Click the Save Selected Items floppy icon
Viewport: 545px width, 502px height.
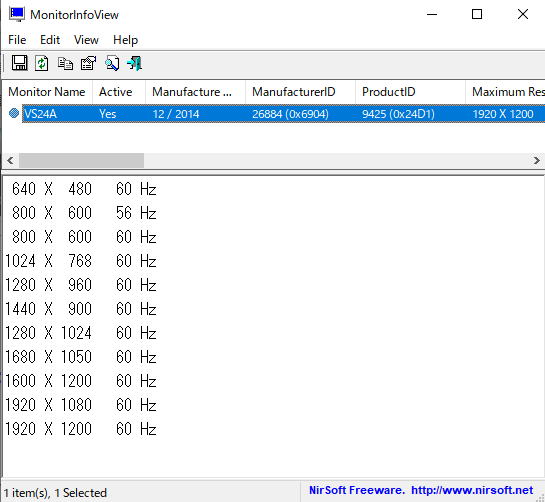19,63
